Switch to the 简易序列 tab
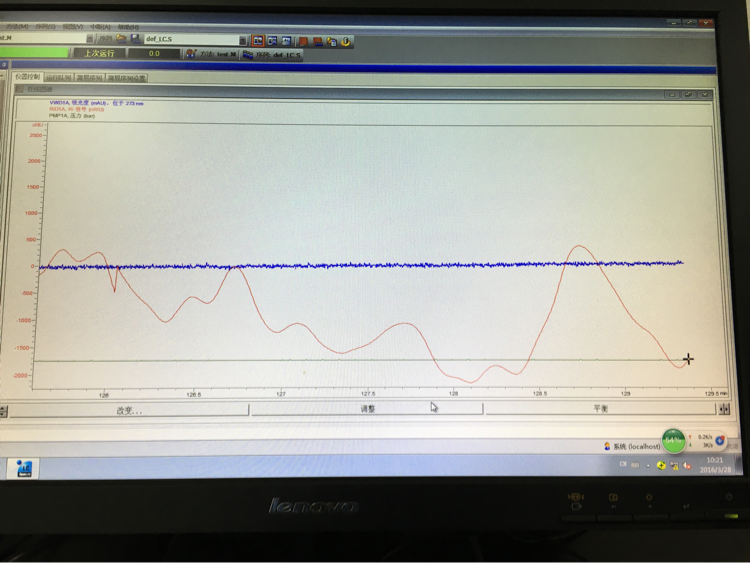Viewport: 750px width, 563px height. 89,78
